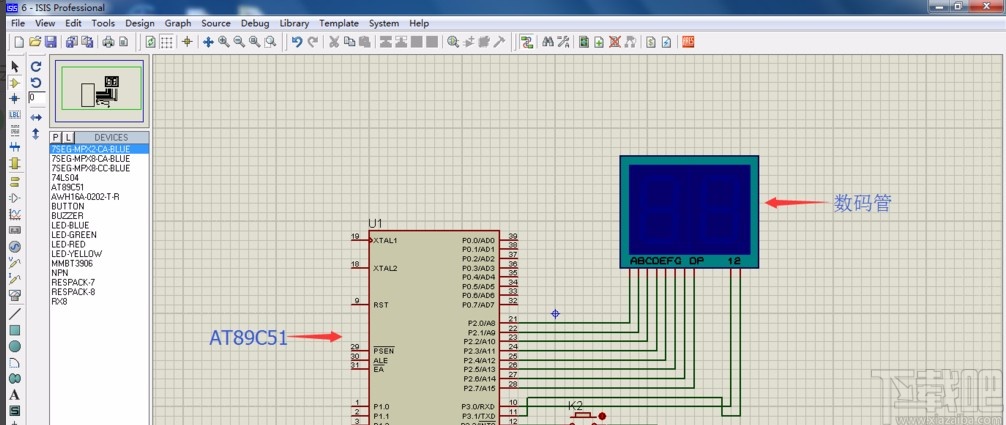The width and height of the screenshot is (1006, 425).
Task: Open the Property Assignment tool
Action: point(563,42)
